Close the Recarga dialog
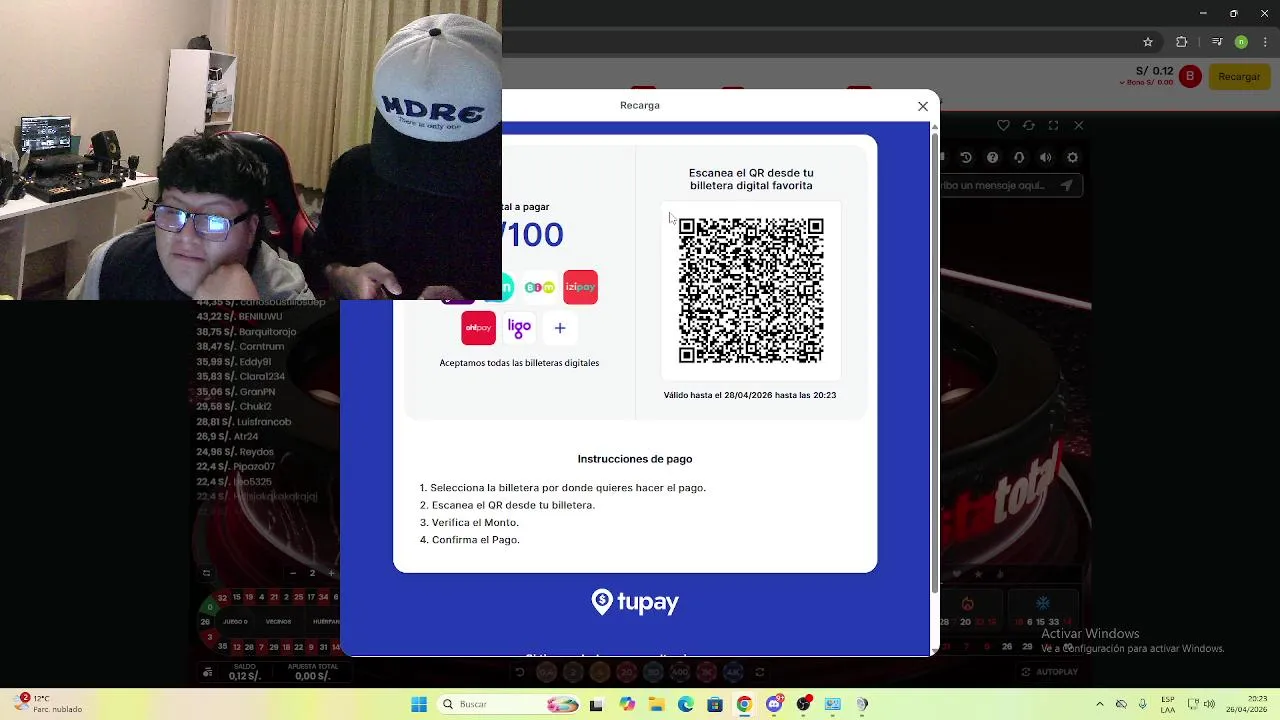Image resolution: width=1280 pixels, height=720 pixels. [923, 106]
